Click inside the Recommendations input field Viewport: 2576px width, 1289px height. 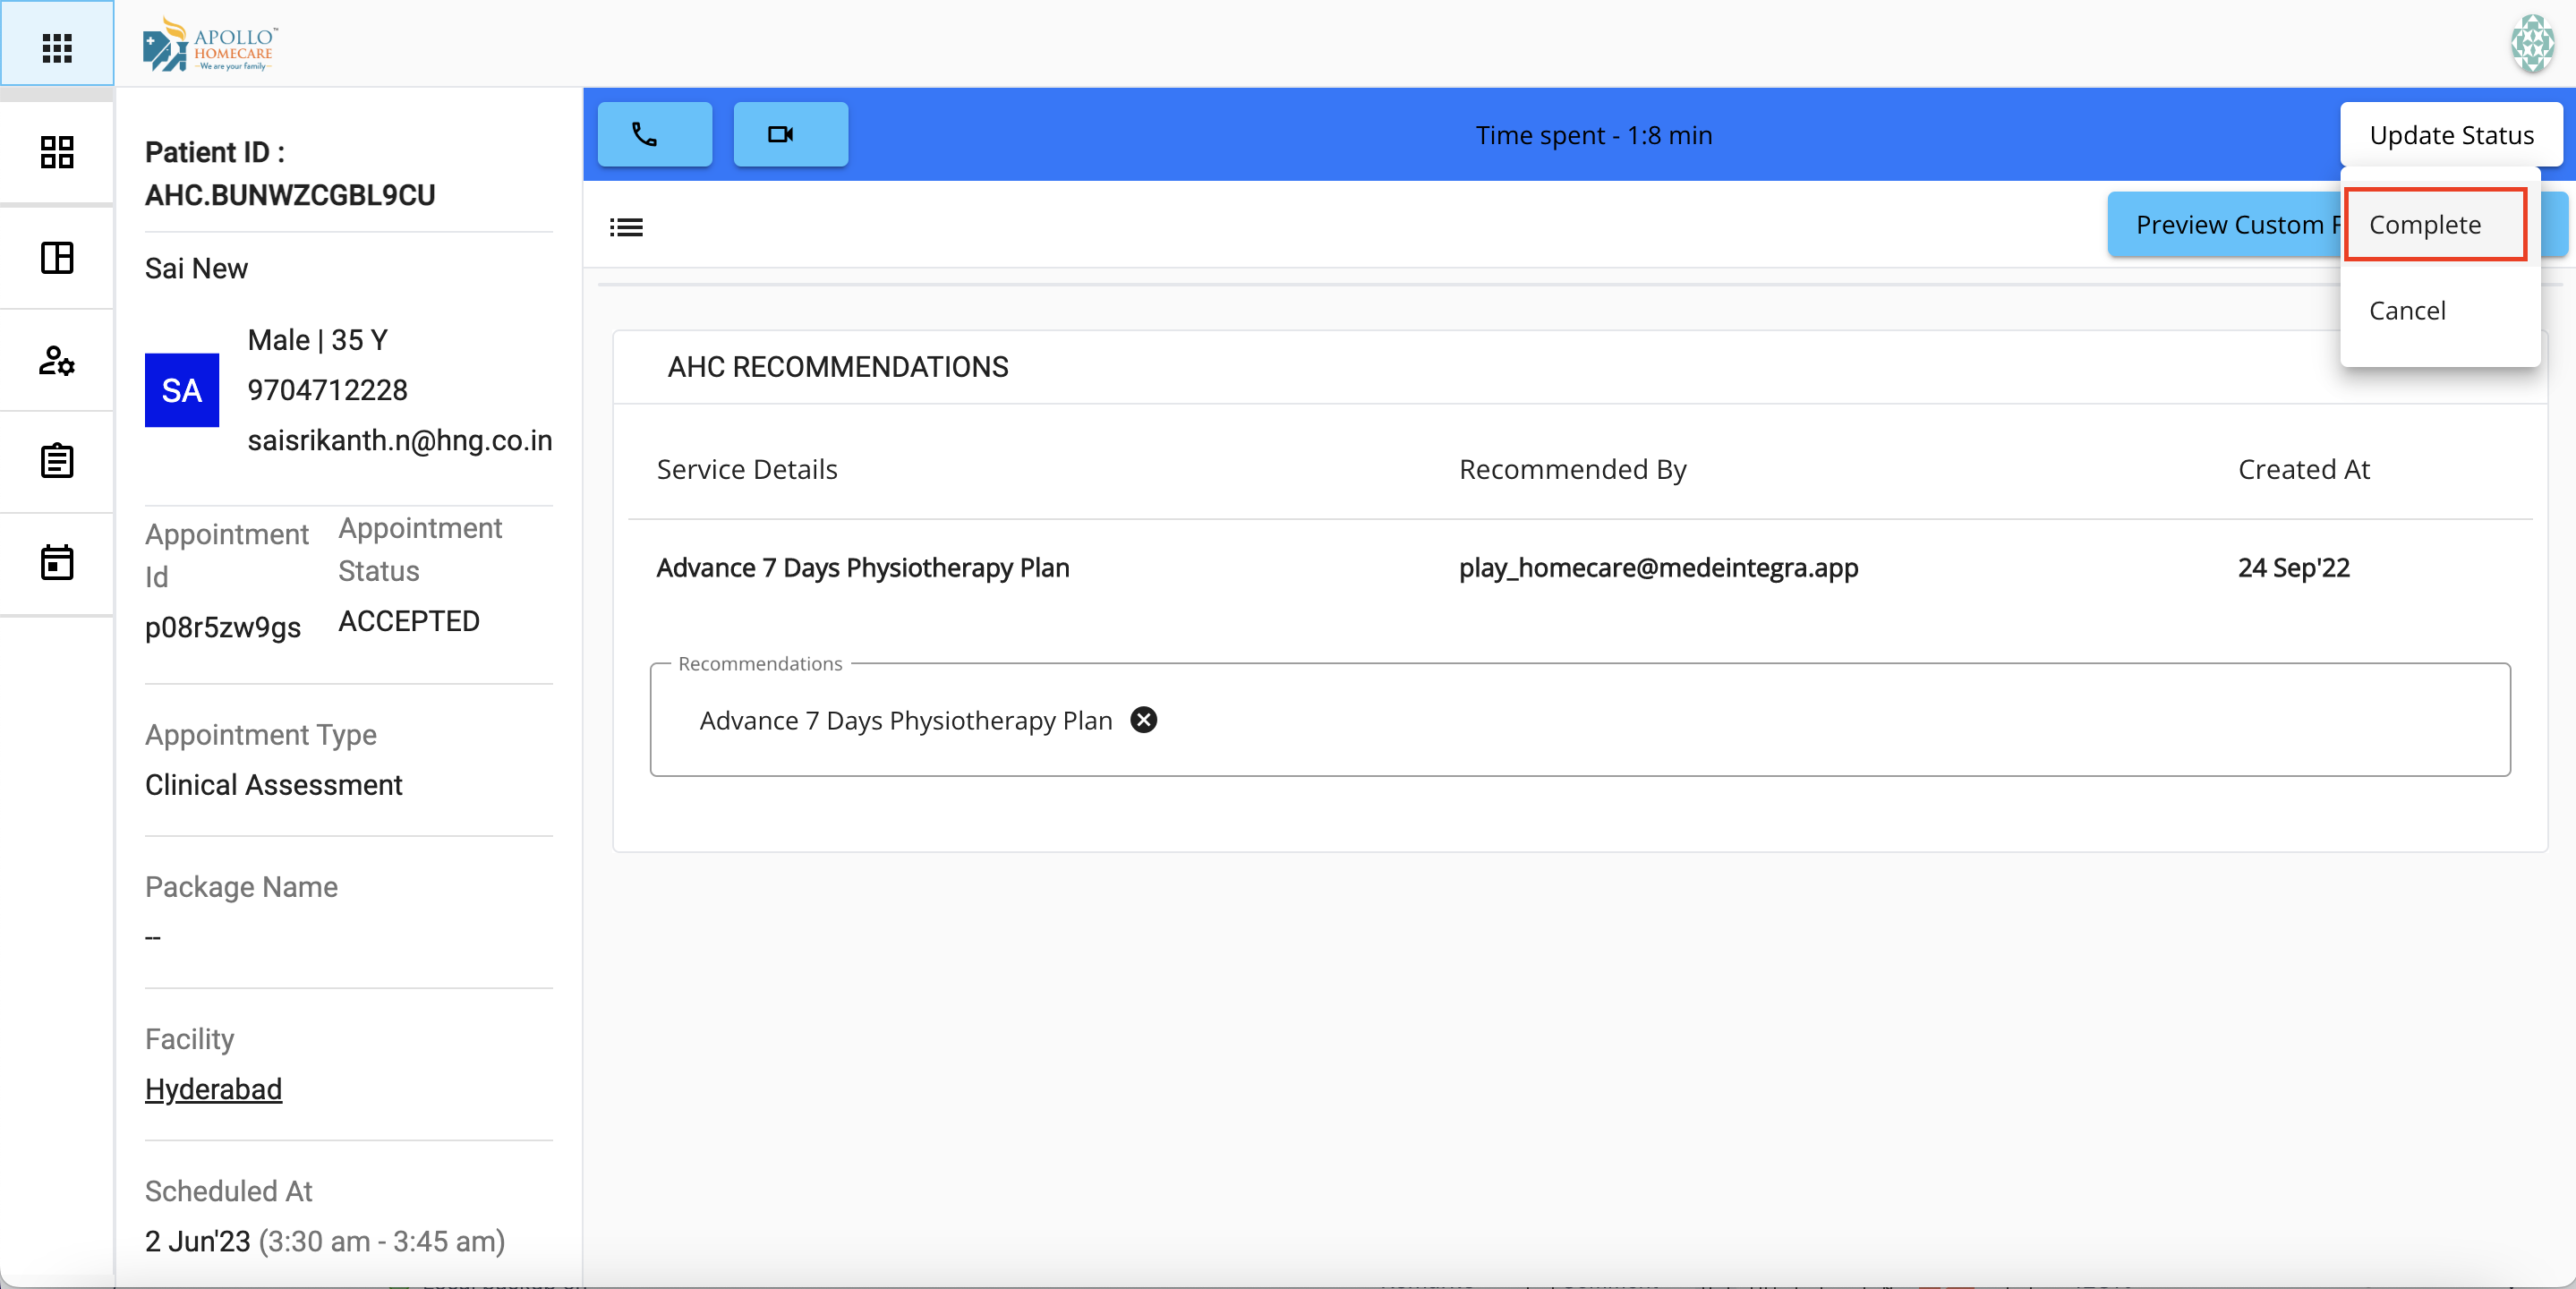1800,720
